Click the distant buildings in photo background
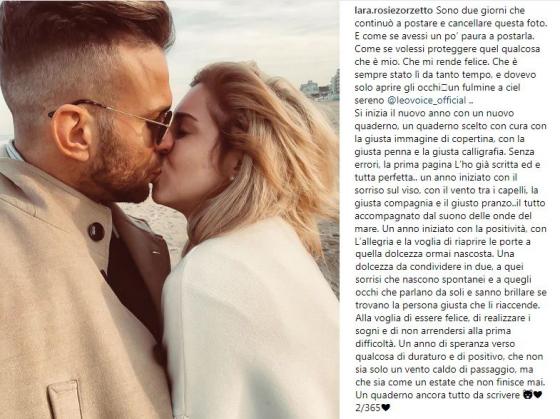This screenshot has height=419, width=560. 320,87
